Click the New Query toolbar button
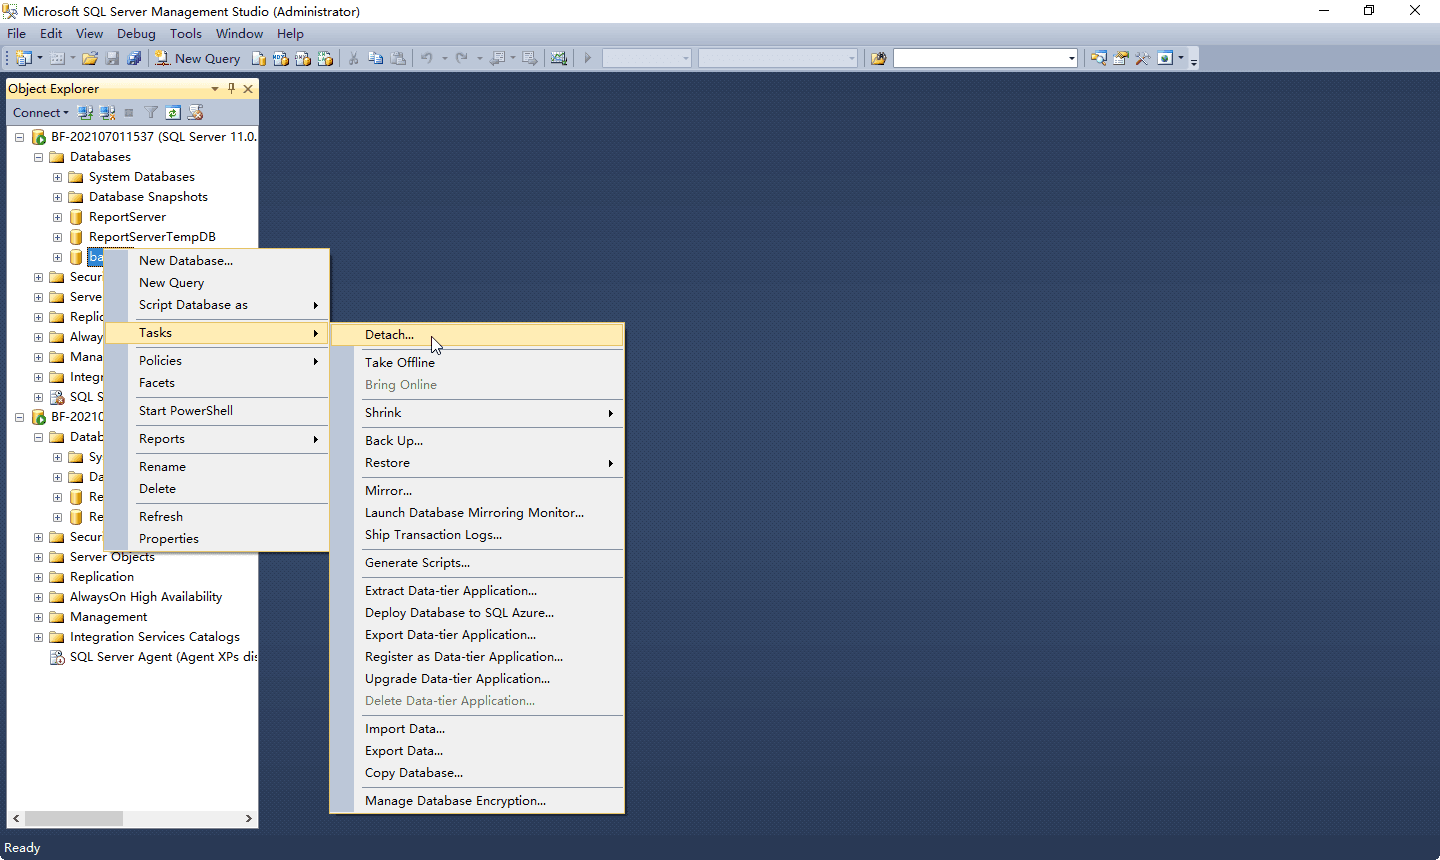Screen dimensions: 1440x860 pos(197,58)
